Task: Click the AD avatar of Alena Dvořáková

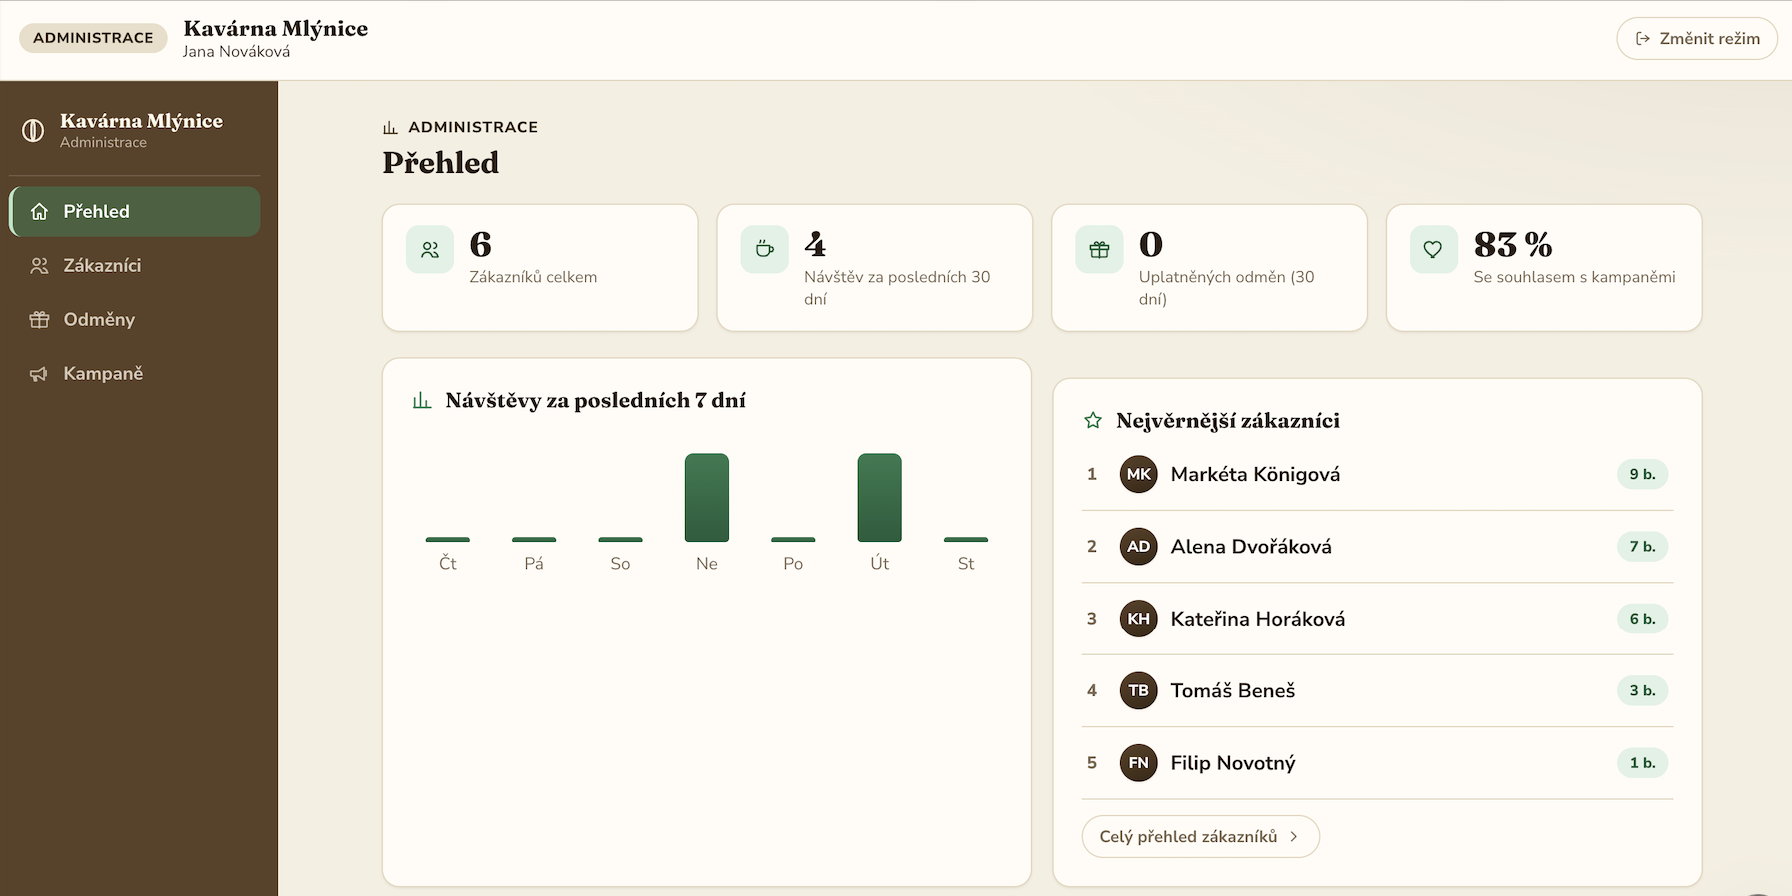Action: 1138,546
